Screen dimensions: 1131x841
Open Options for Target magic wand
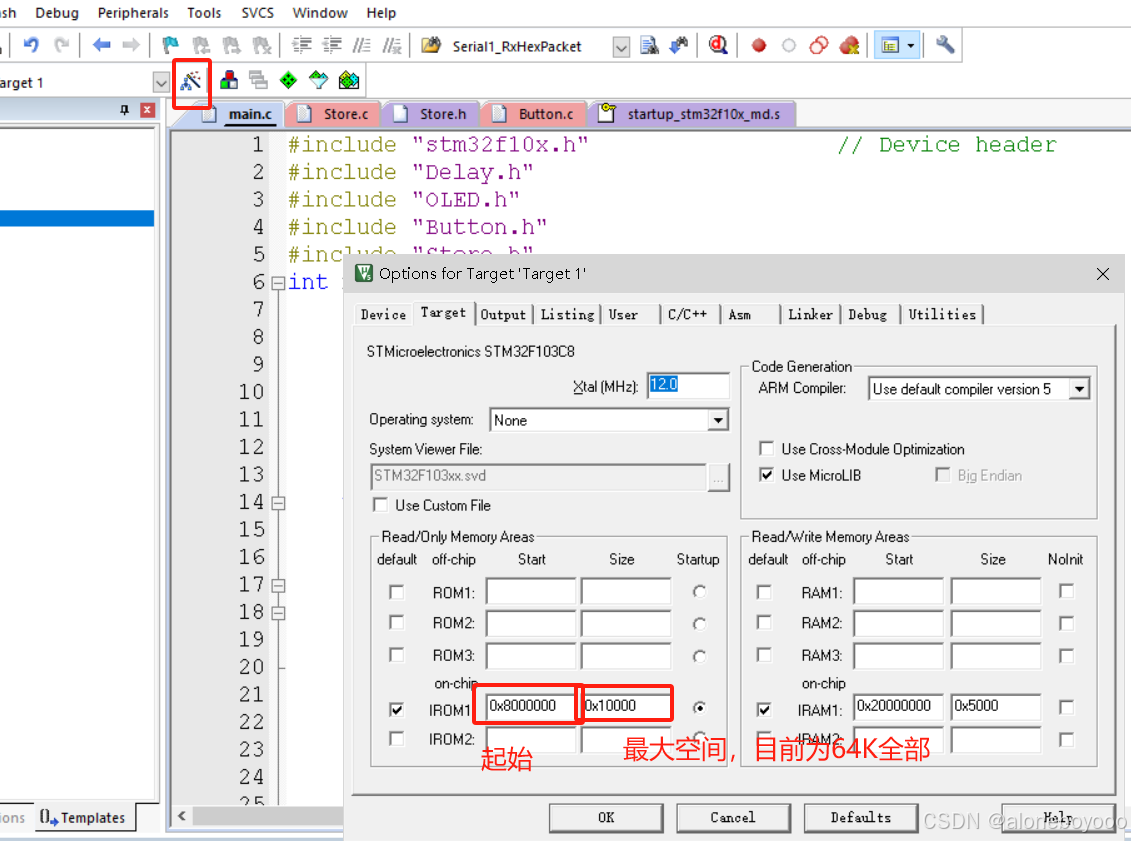click(x=191, y=81)
